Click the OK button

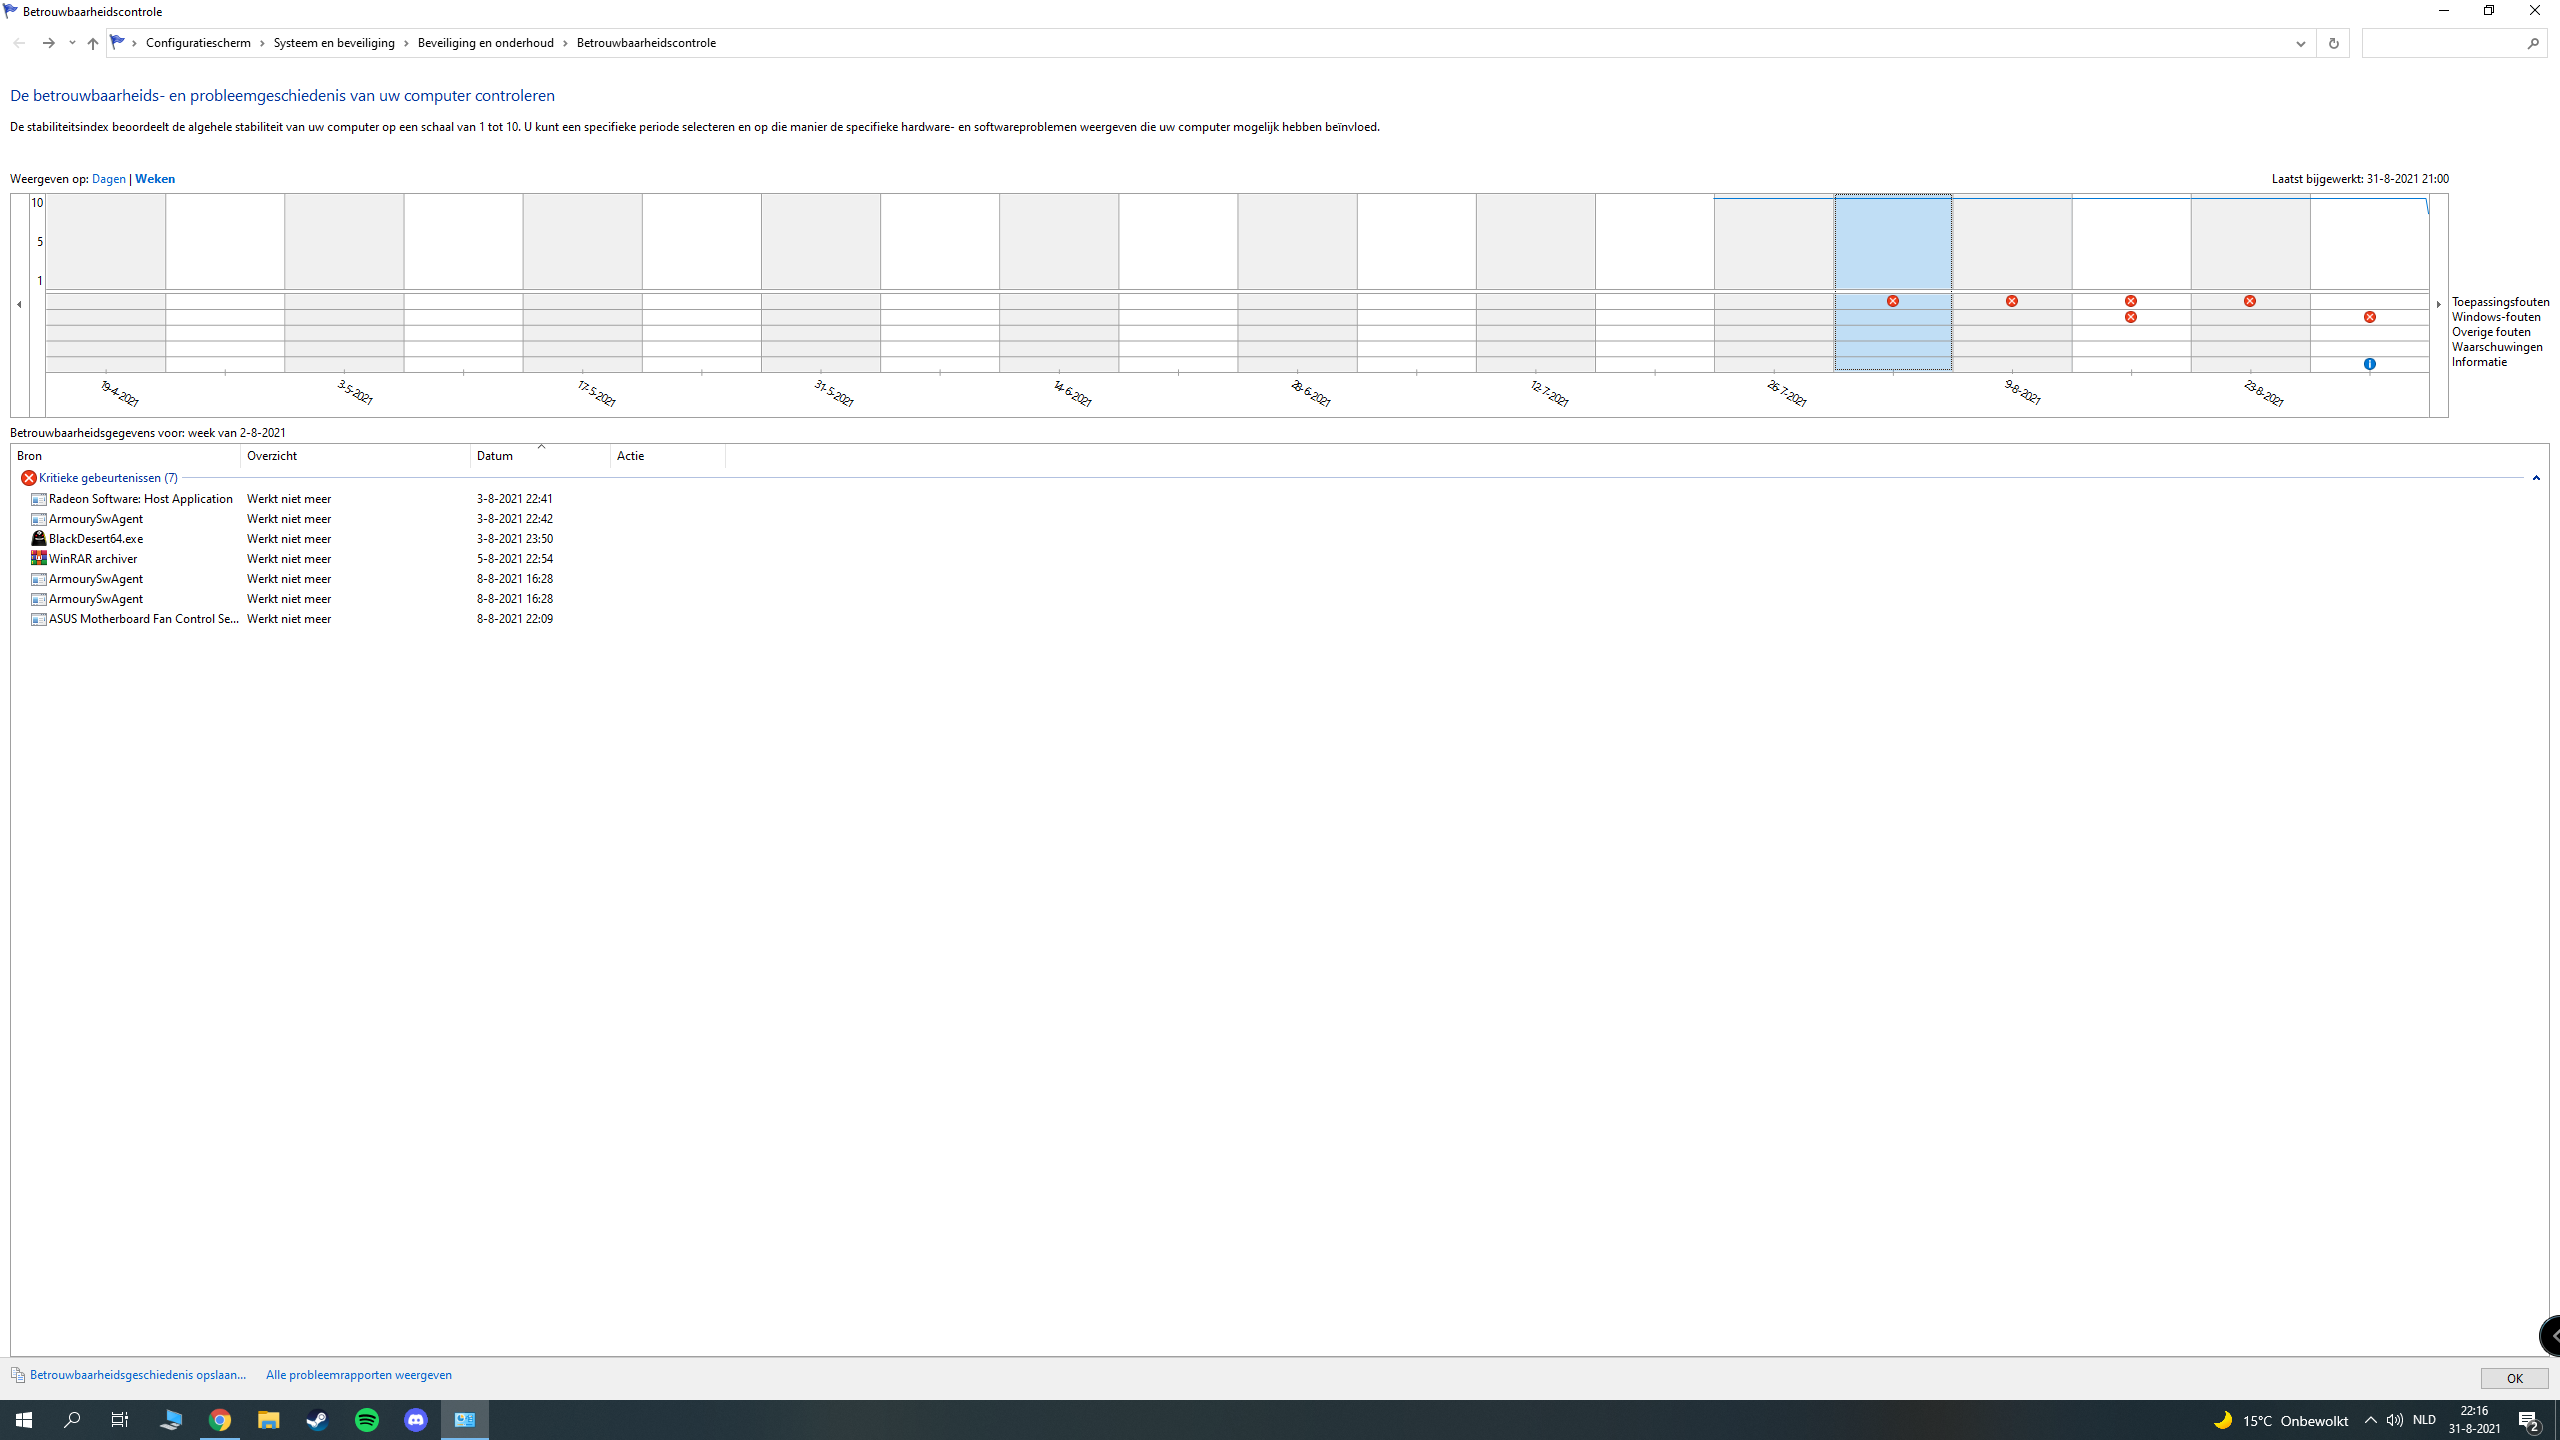(x=2514, y=1378)
